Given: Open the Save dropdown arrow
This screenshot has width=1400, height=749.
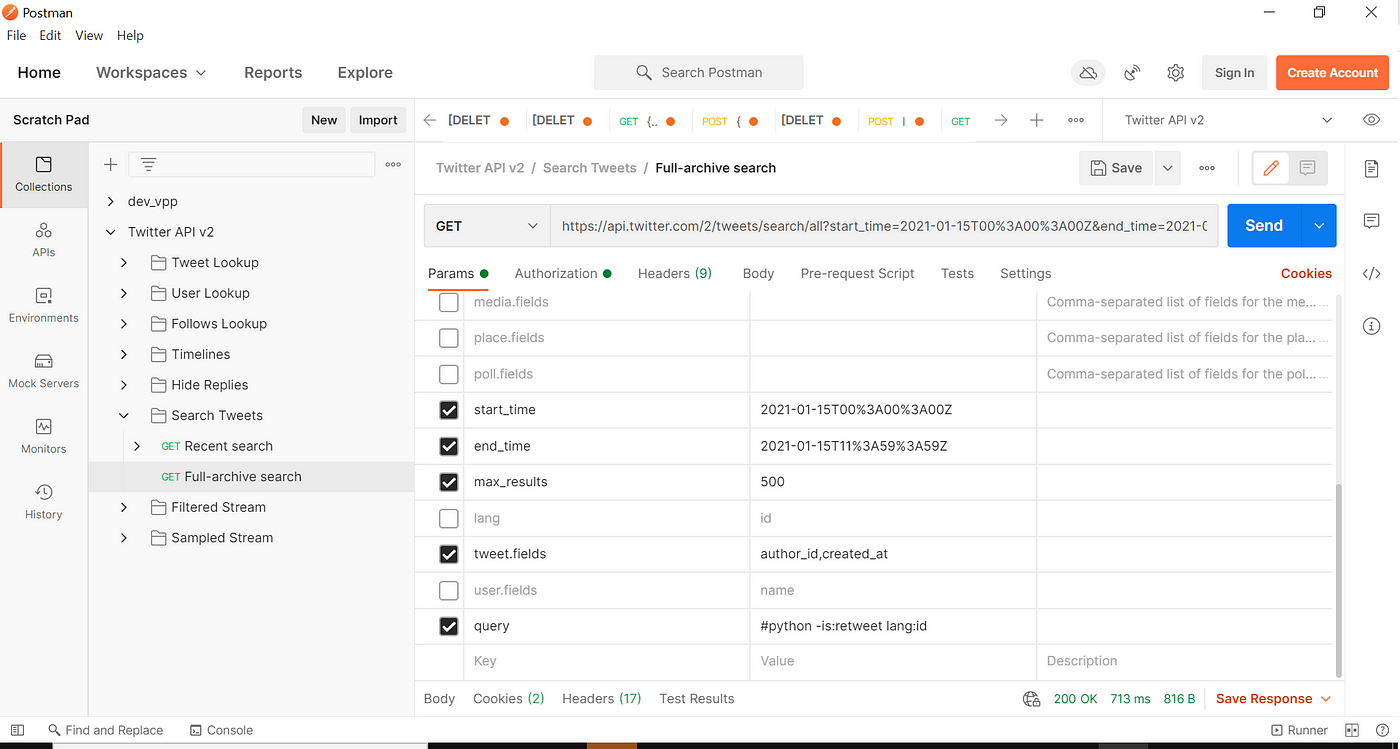Looking at the screenshot, I should click(1167, 168).
